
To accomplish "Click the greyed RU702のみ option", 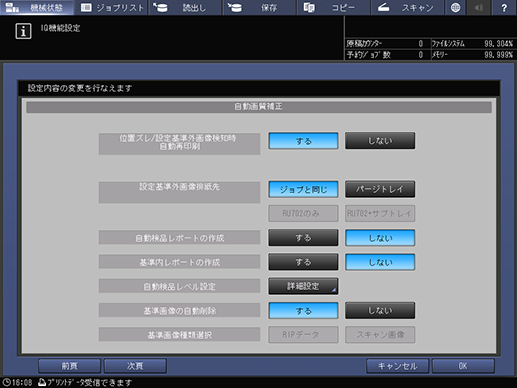I will coord(303,213).
